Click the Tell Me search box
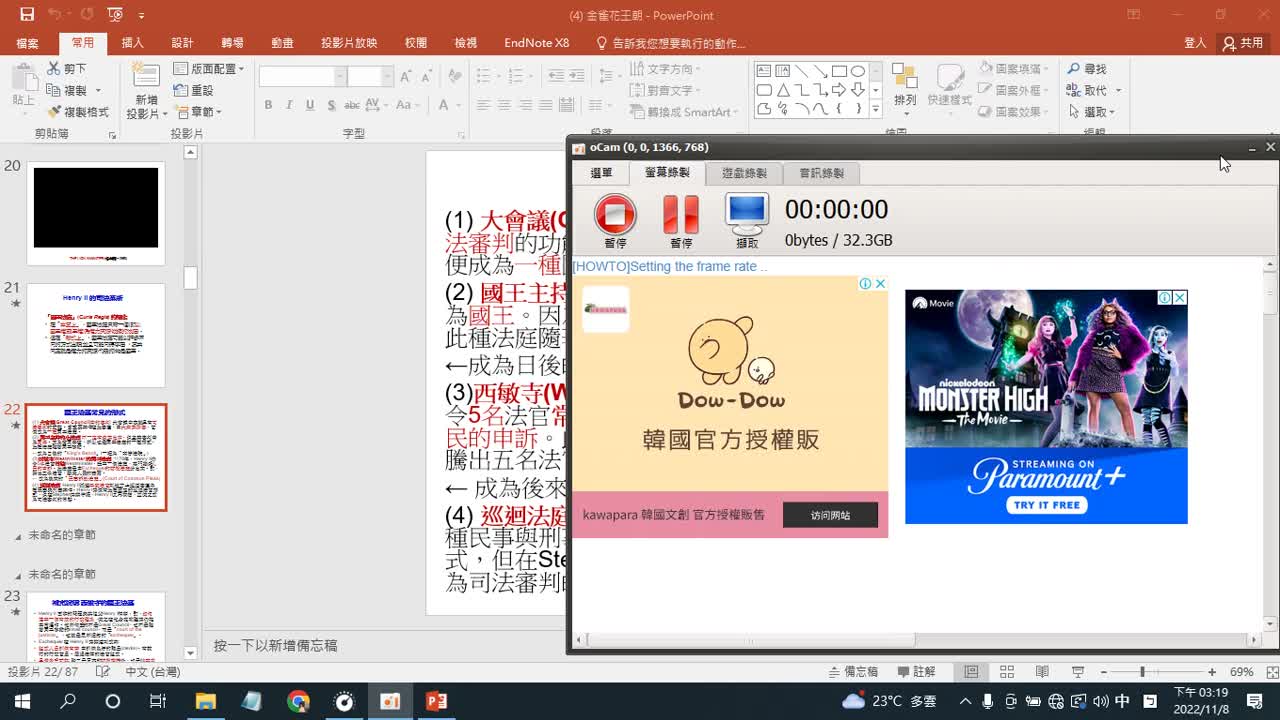Viewport: 1280px width, 720px height. pyautogui.click(x=670, y=43)
